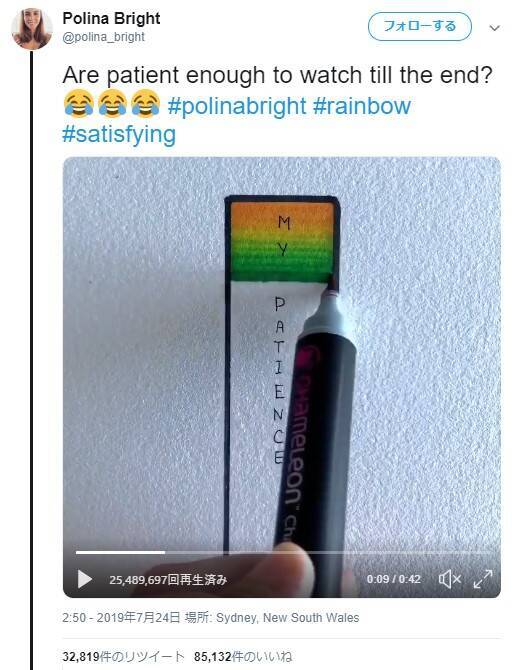The width and height of the screenshot is (527, 670).
Task: Click the Polina Bright display name
Action: click(x=111, y=18)
